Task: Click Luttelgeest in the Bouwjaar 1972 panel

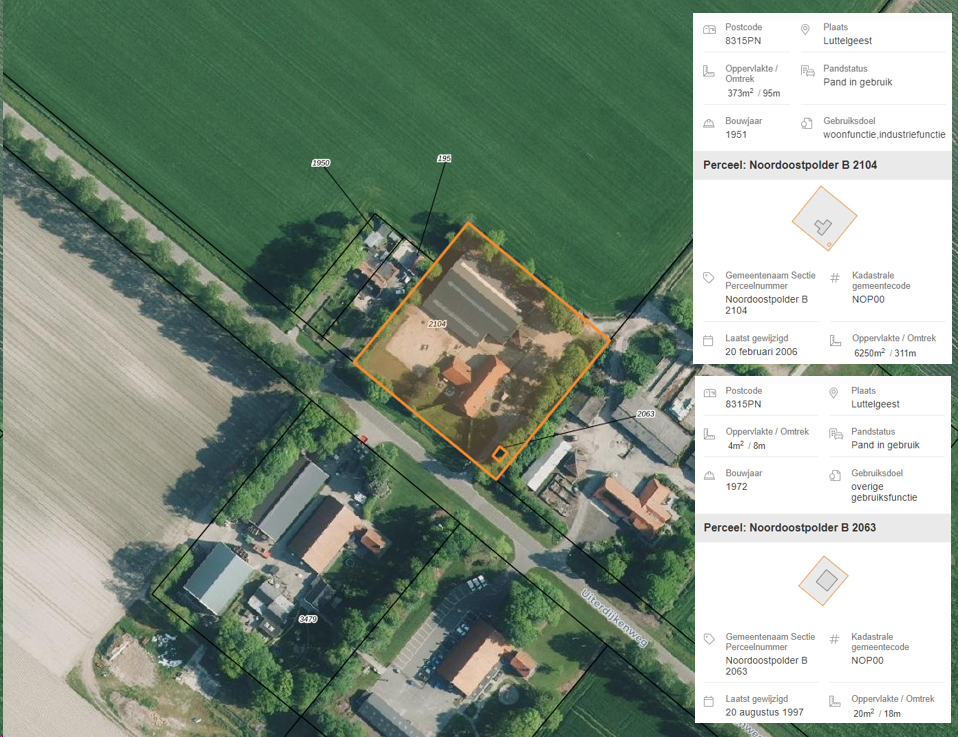Action: click(876, 405)
